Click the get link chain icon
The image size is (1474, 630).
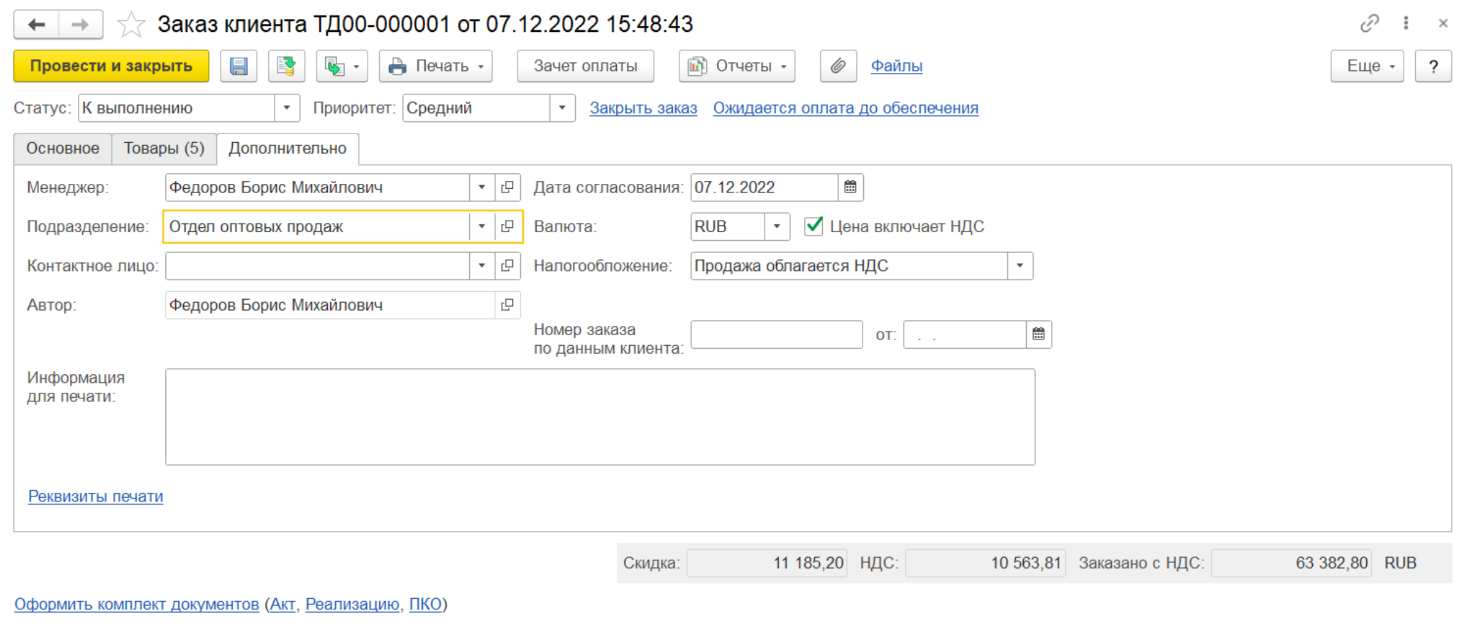tap(1369, 23)
